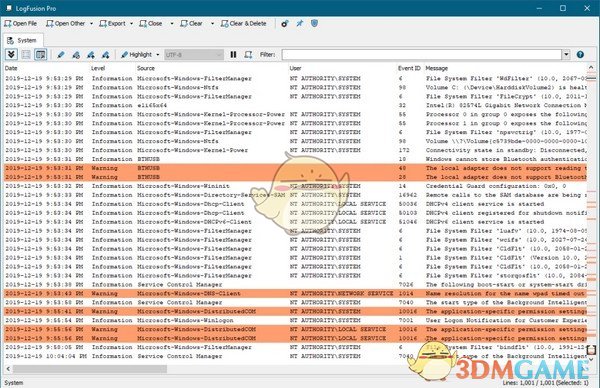Open the settings gear icon

click(285, 24)
